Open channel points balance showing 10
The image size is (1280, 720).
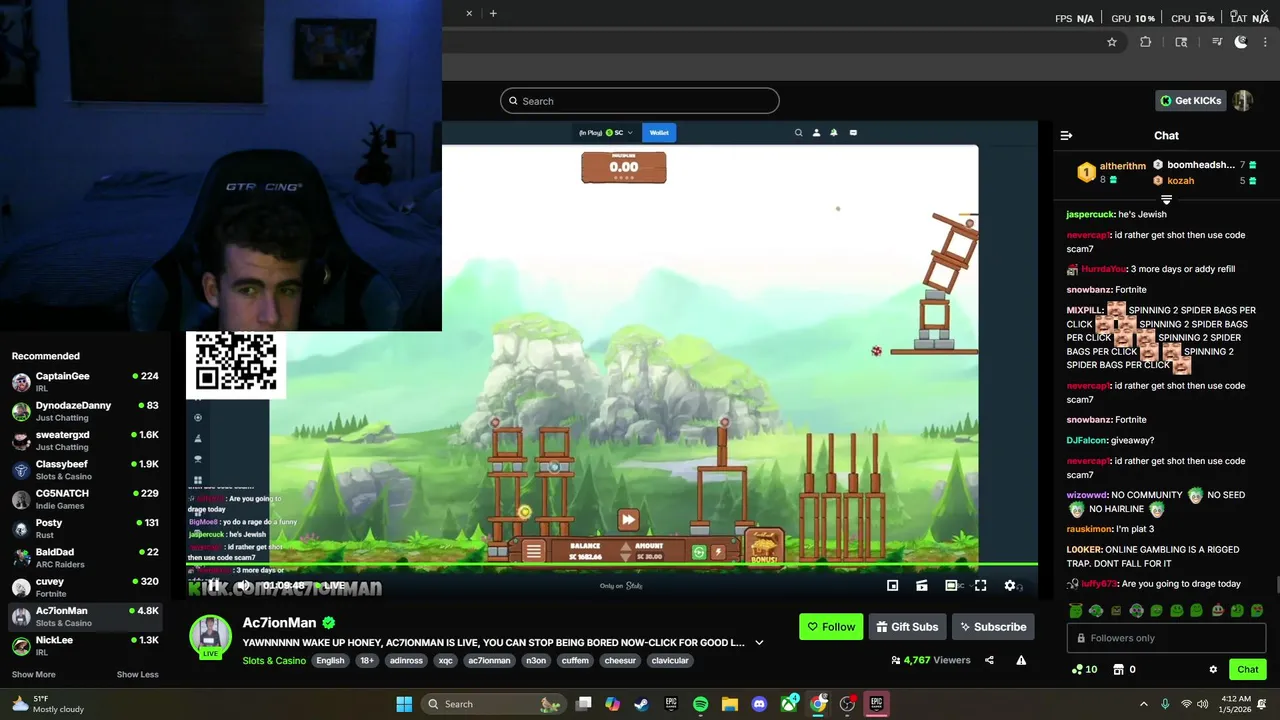pos(1084,669)
